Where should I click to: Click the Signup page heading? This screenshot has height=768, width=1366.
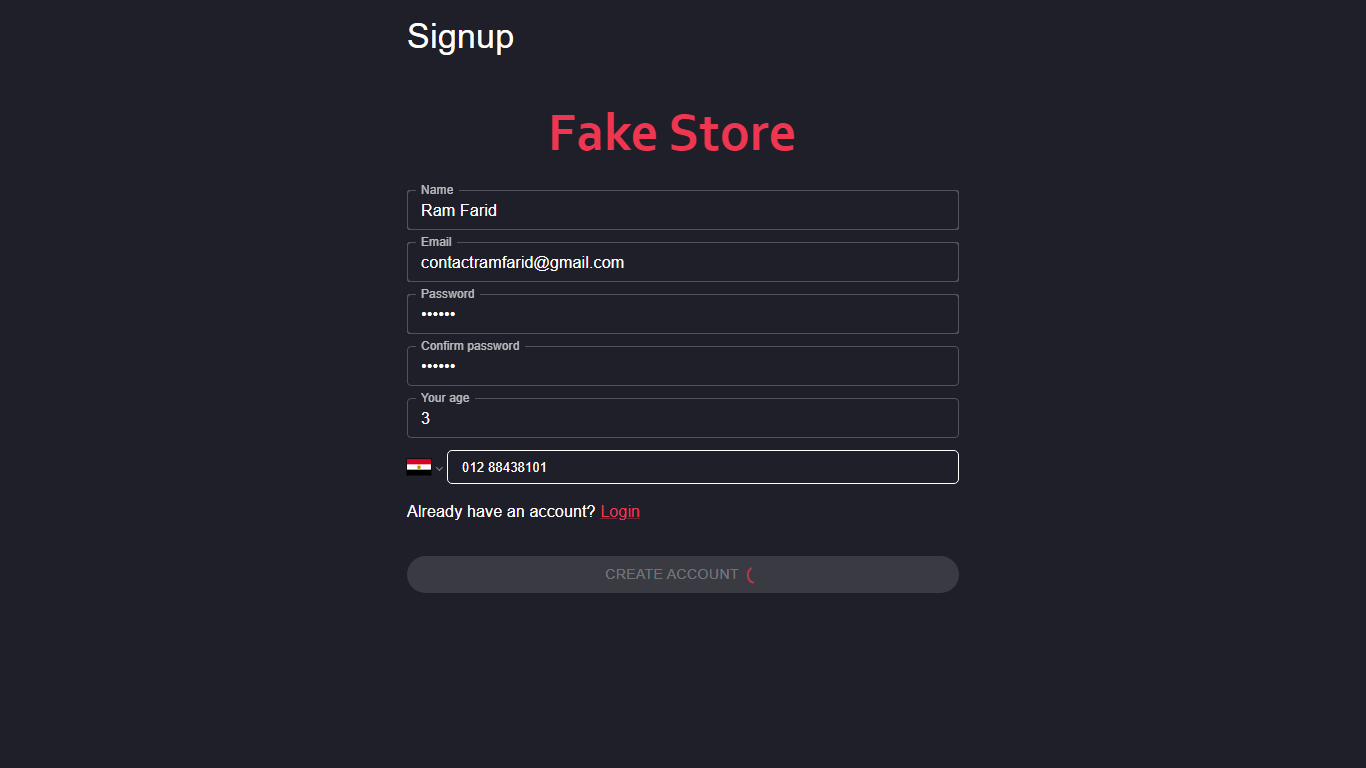[x=460, y=37]
